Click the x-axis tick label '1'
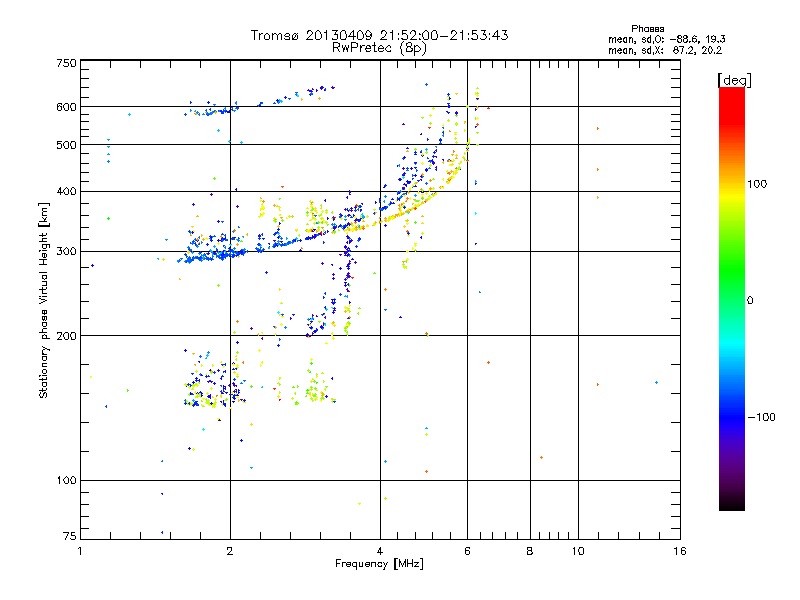The width and height of the screenshot is (800, 600). tap(80, 551)
